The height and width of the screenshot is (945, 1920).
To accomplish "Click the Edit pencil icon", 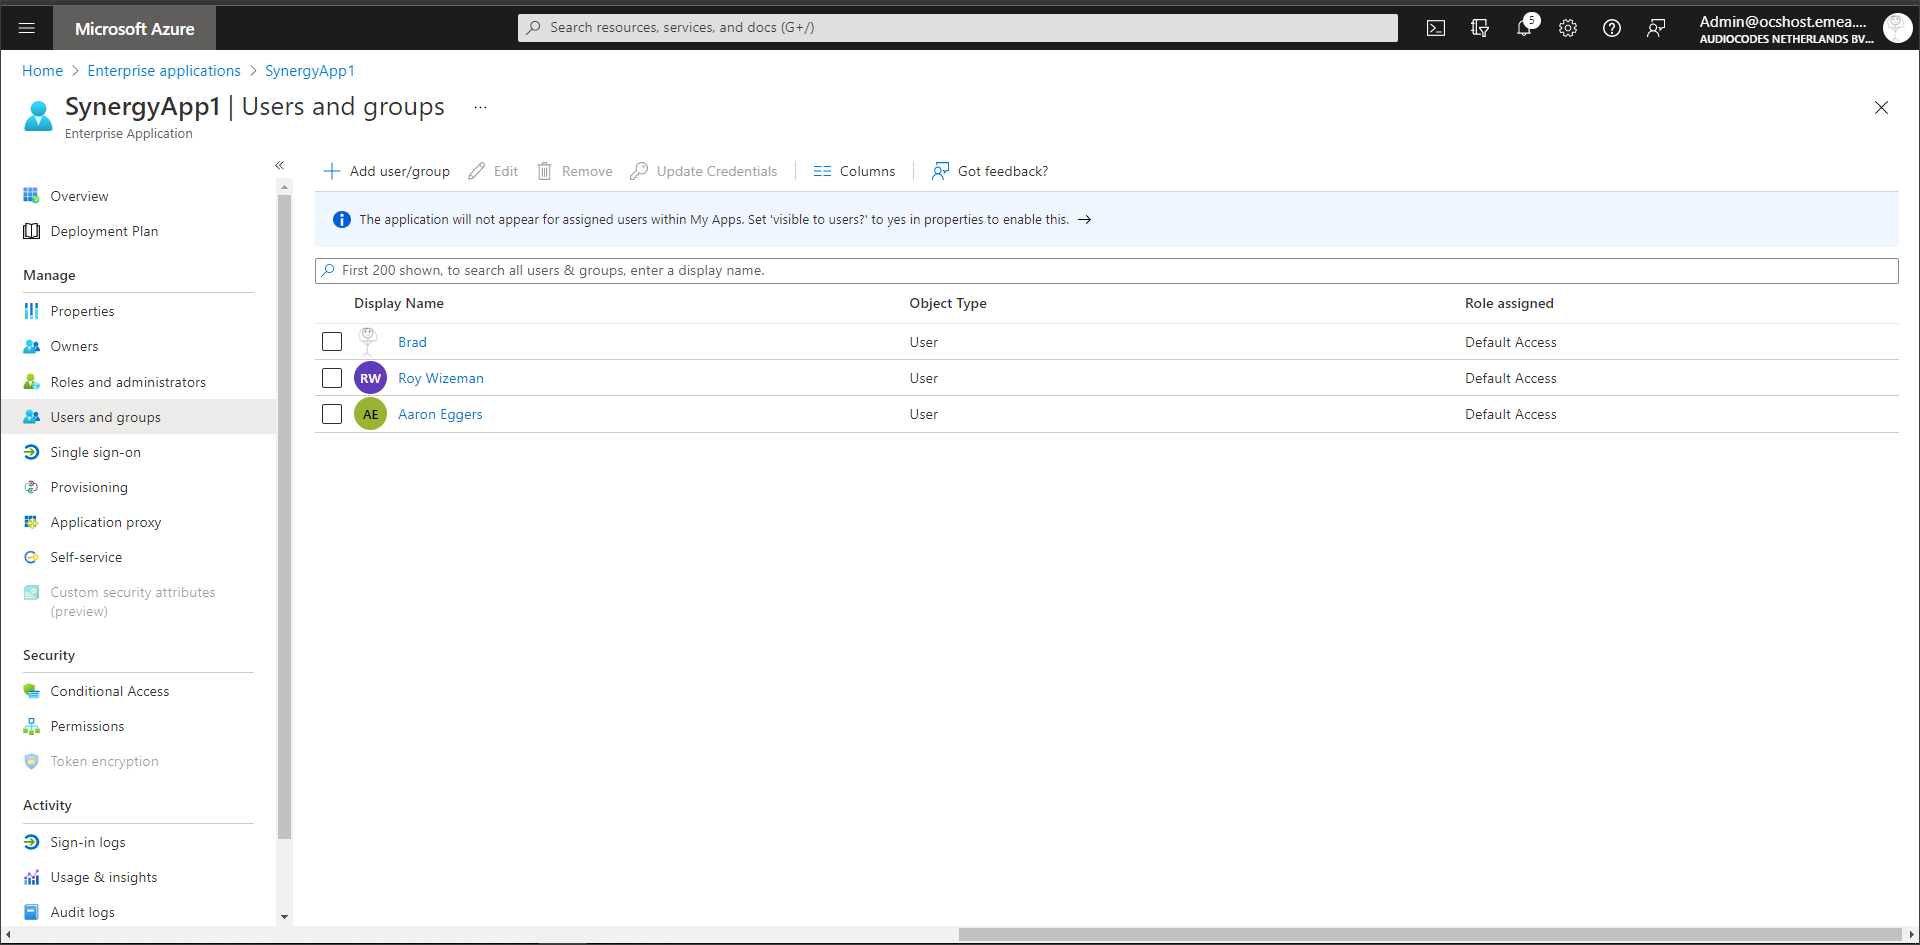I will 477,171.
